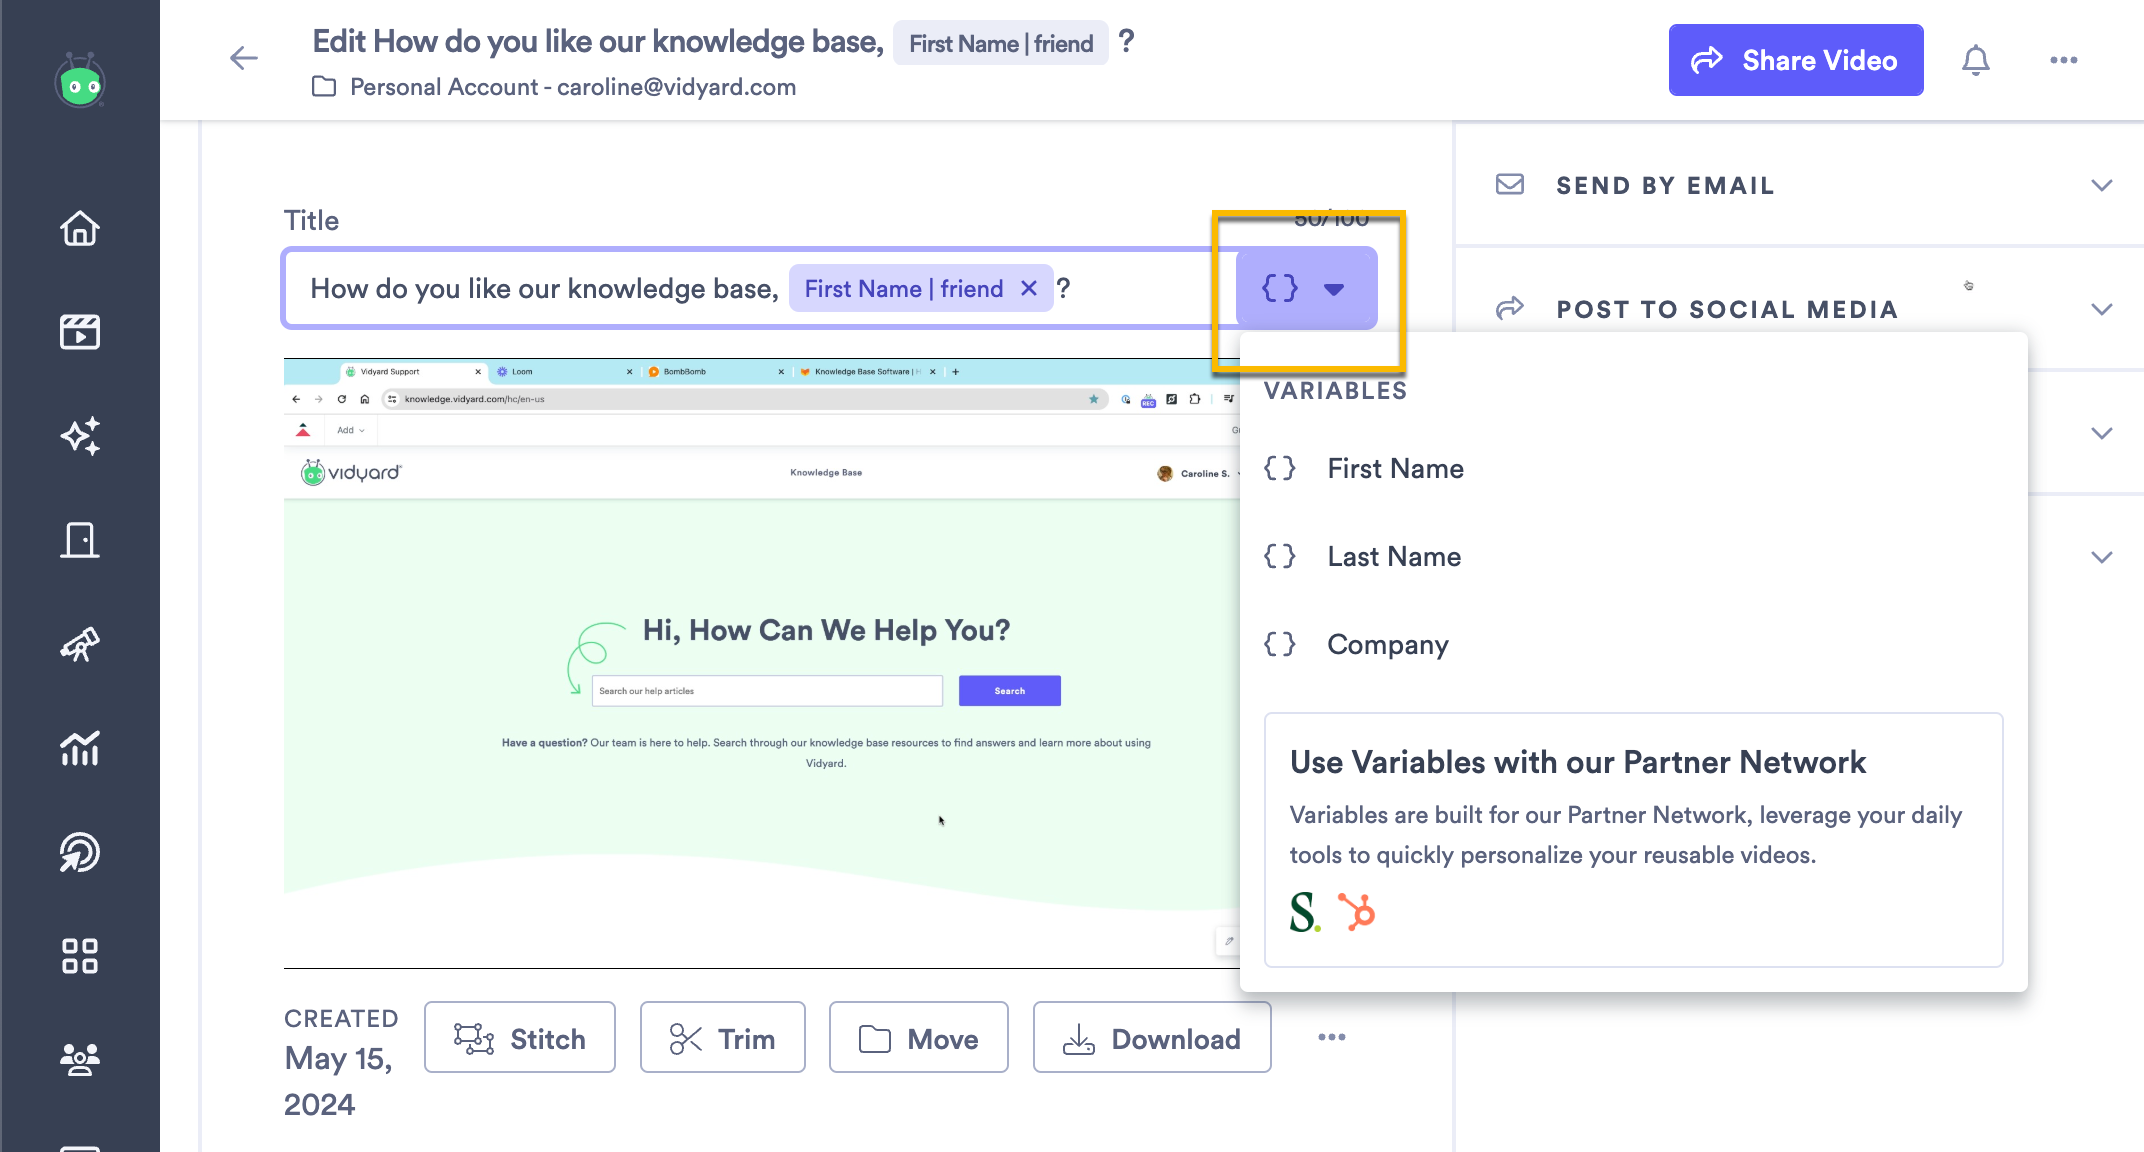Expand the Post to Social Media section

2102,309
